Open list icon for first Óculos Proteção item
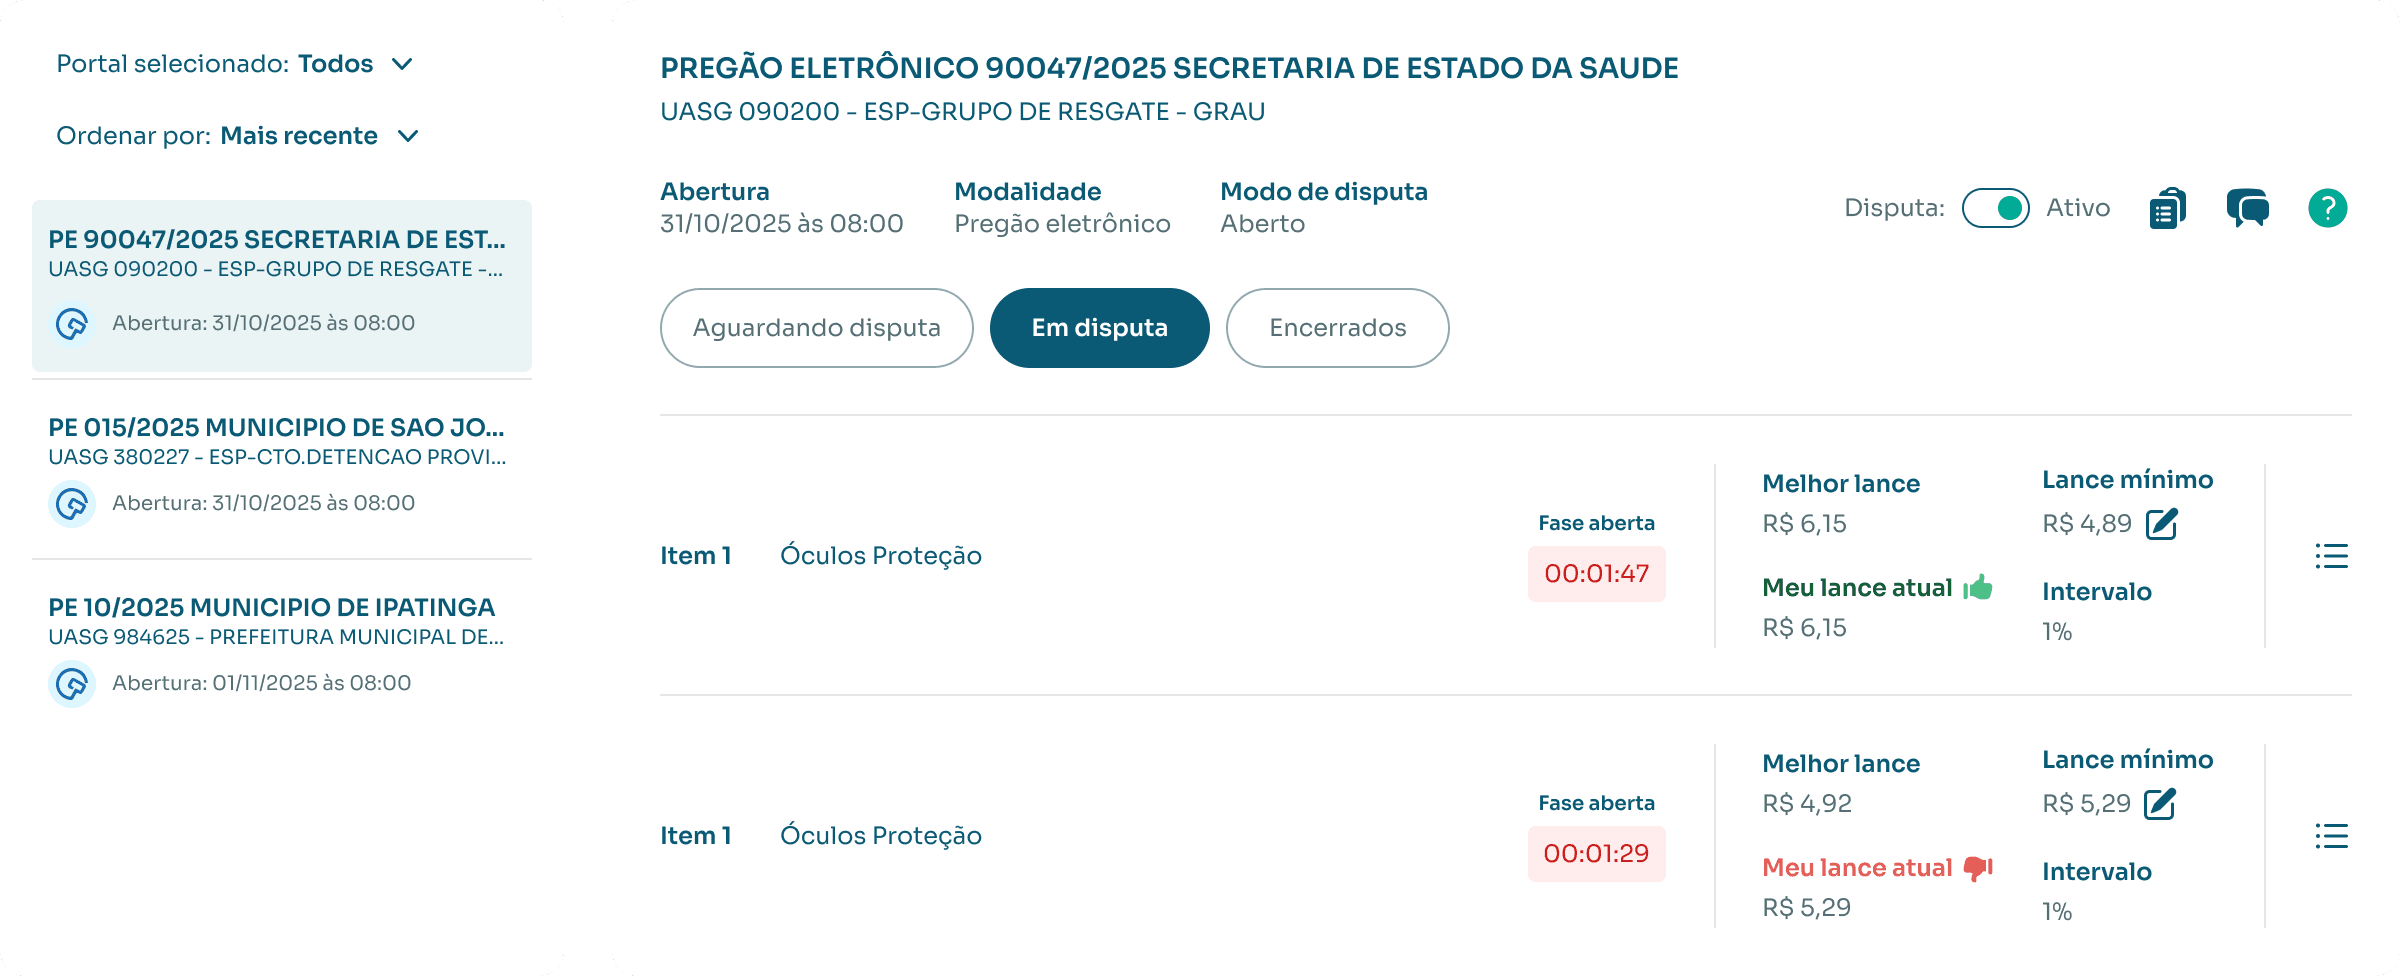The height and width of the screenshot is (976, 2400). (x=2331, y=556)
